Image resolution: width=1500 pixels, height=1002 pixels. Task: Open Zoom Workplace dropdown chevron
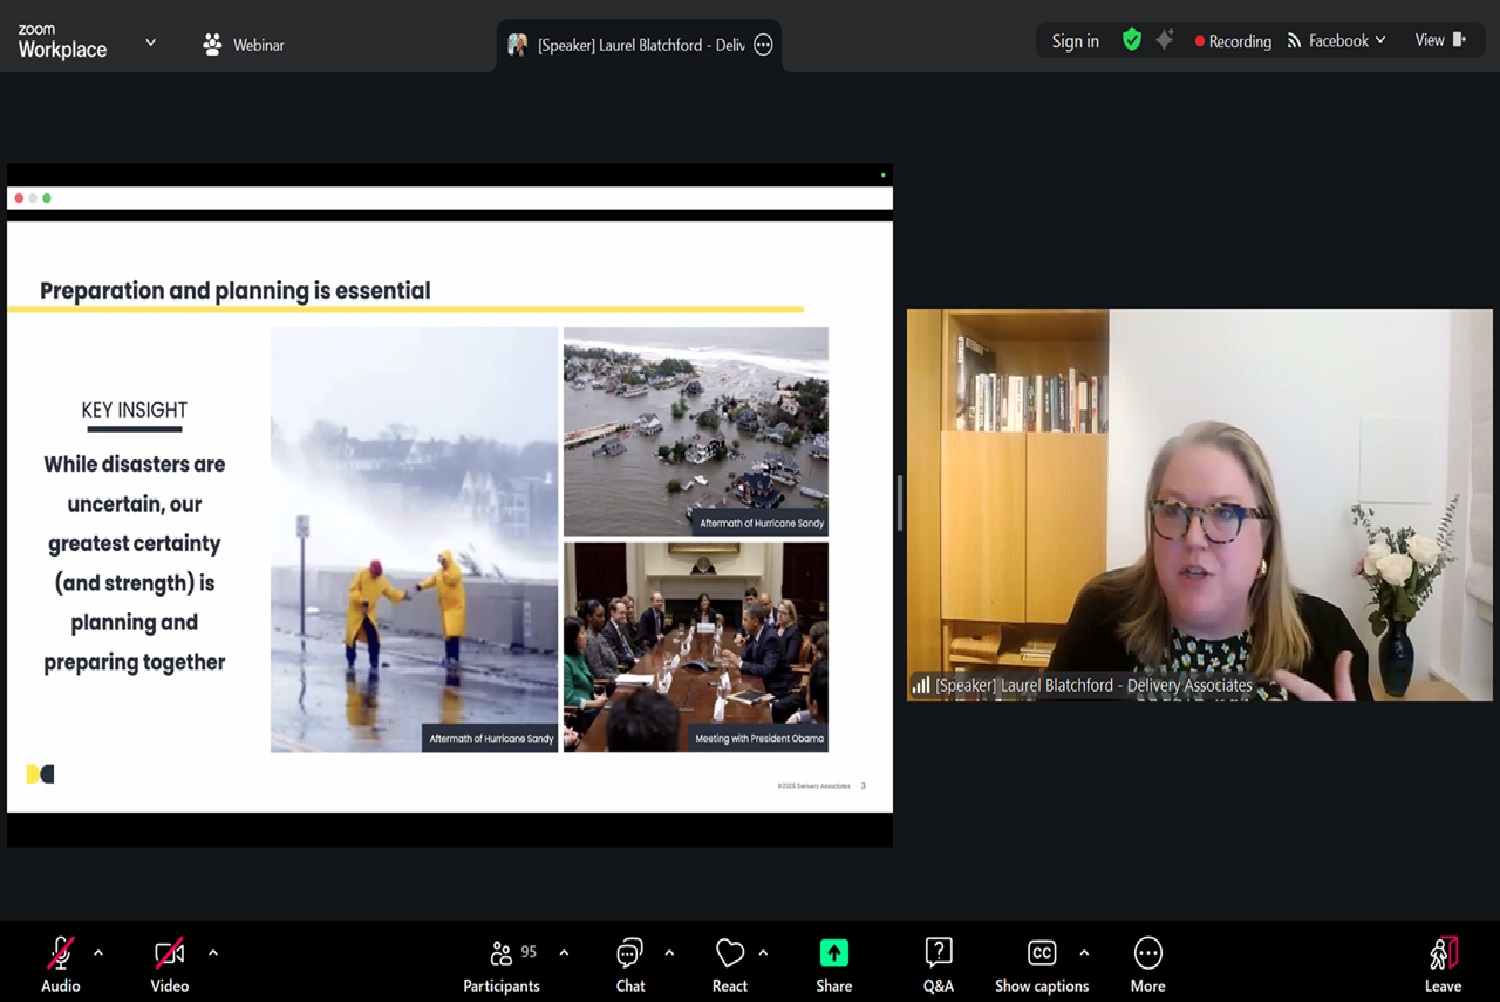coord(151,43)
